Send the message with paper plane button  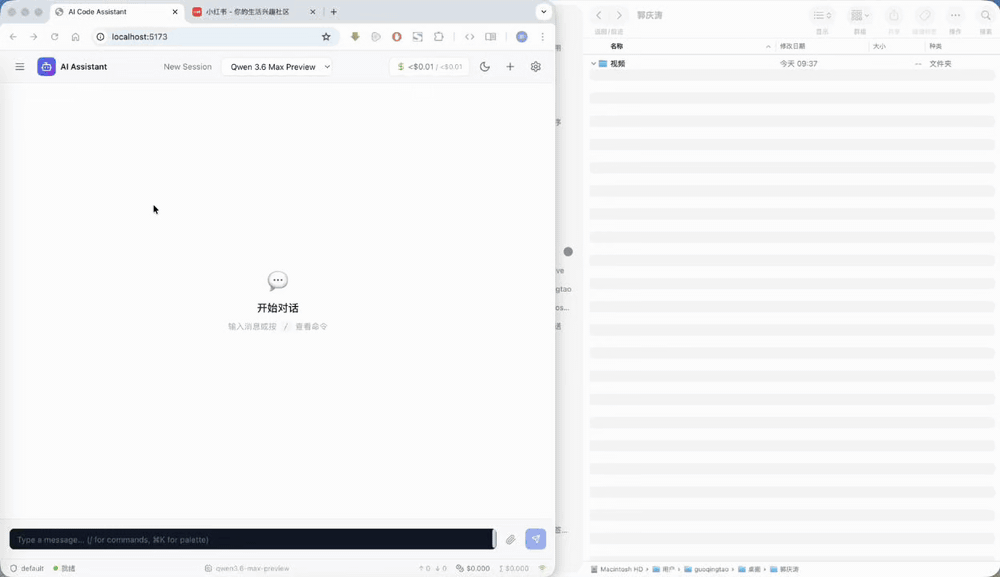[x=536, y=539]
